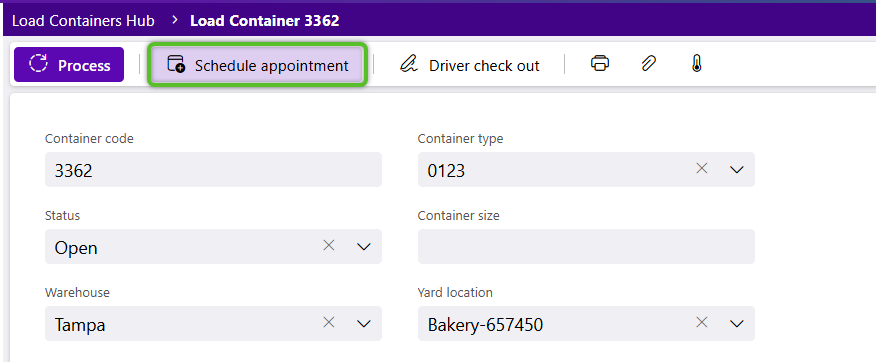Screen dimensions: 876x362
Task: Expand the Container type dropdown
Action: coord(737,169)
